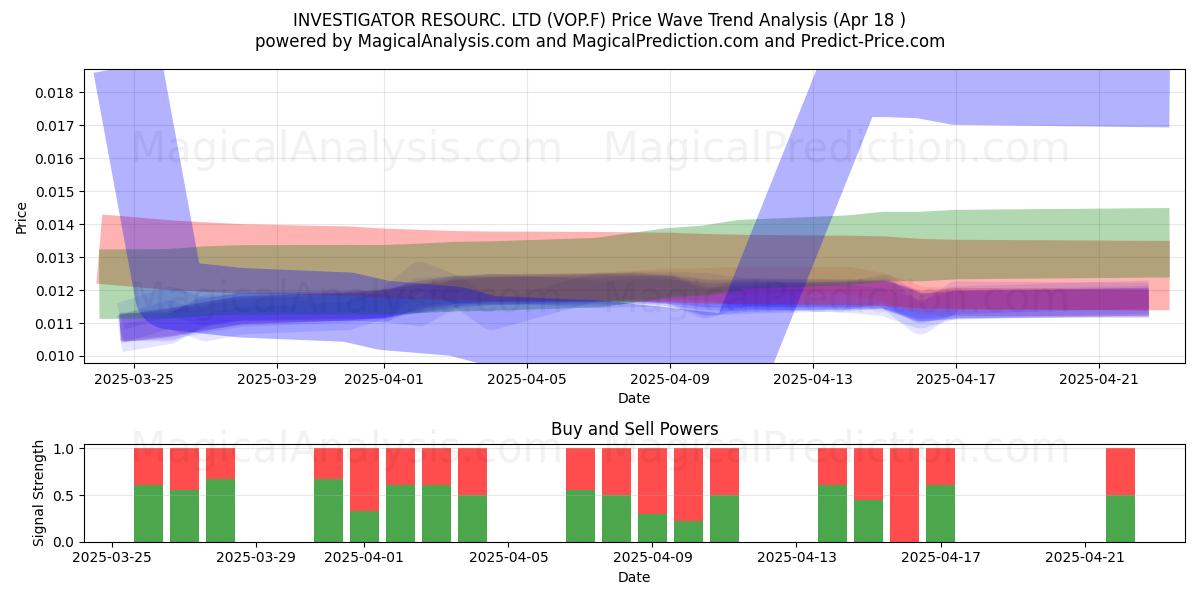Click the first bar after 2025-03-25 in Buy and Sell Powers
Viewport: 1200px width, 600px height.
click(x=148, y=495)
